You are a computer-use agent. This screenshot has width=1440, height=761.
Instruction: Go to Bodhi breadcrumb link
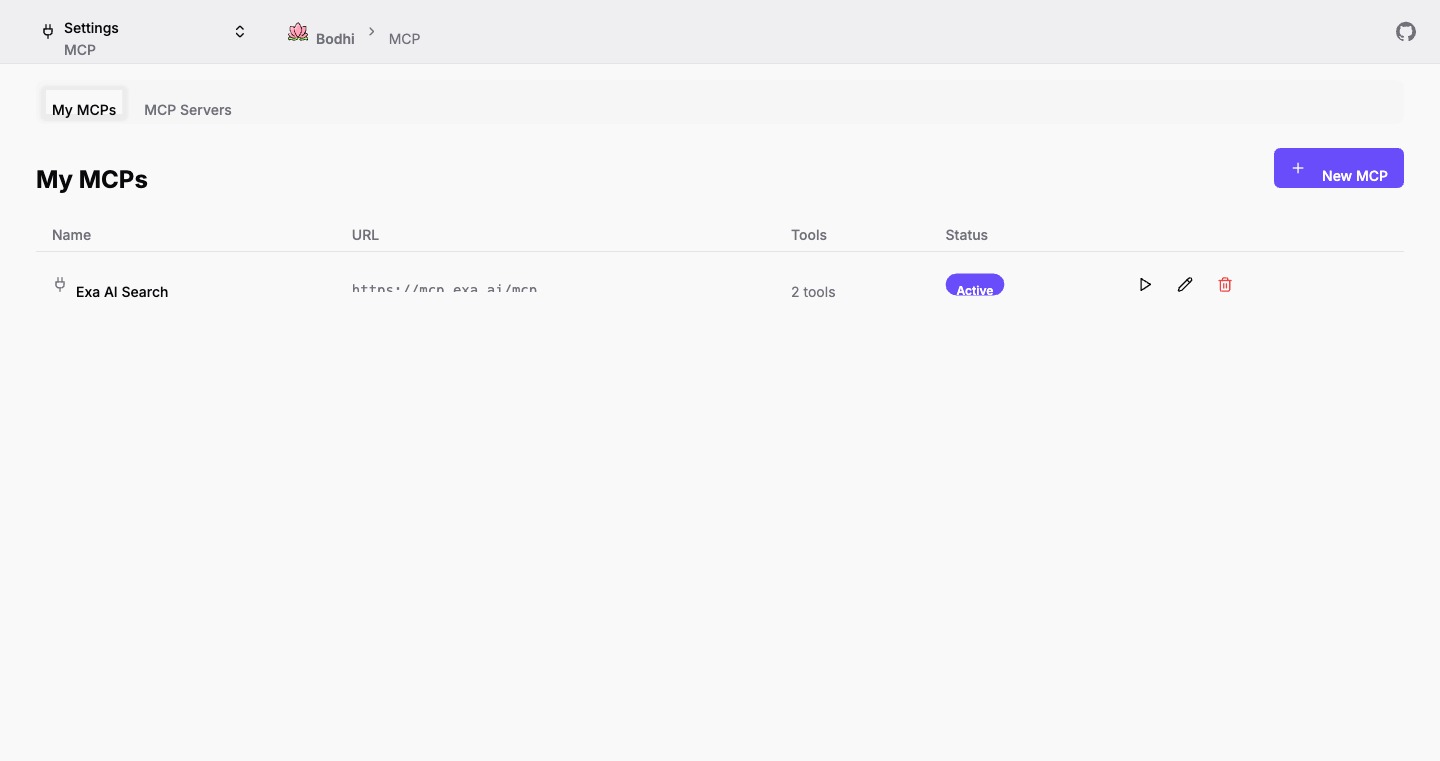tap(335, 39)
